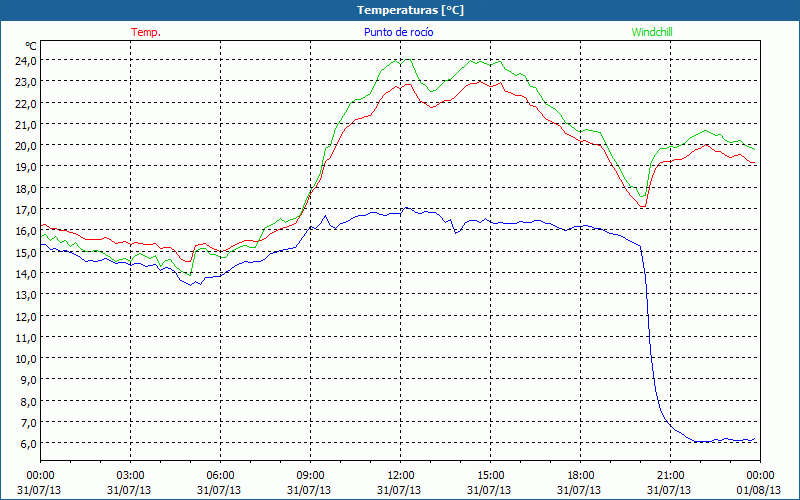Click the '23,0' y-axis value
Viewport: 800px width, 500px height.
(x=27, y=82)
